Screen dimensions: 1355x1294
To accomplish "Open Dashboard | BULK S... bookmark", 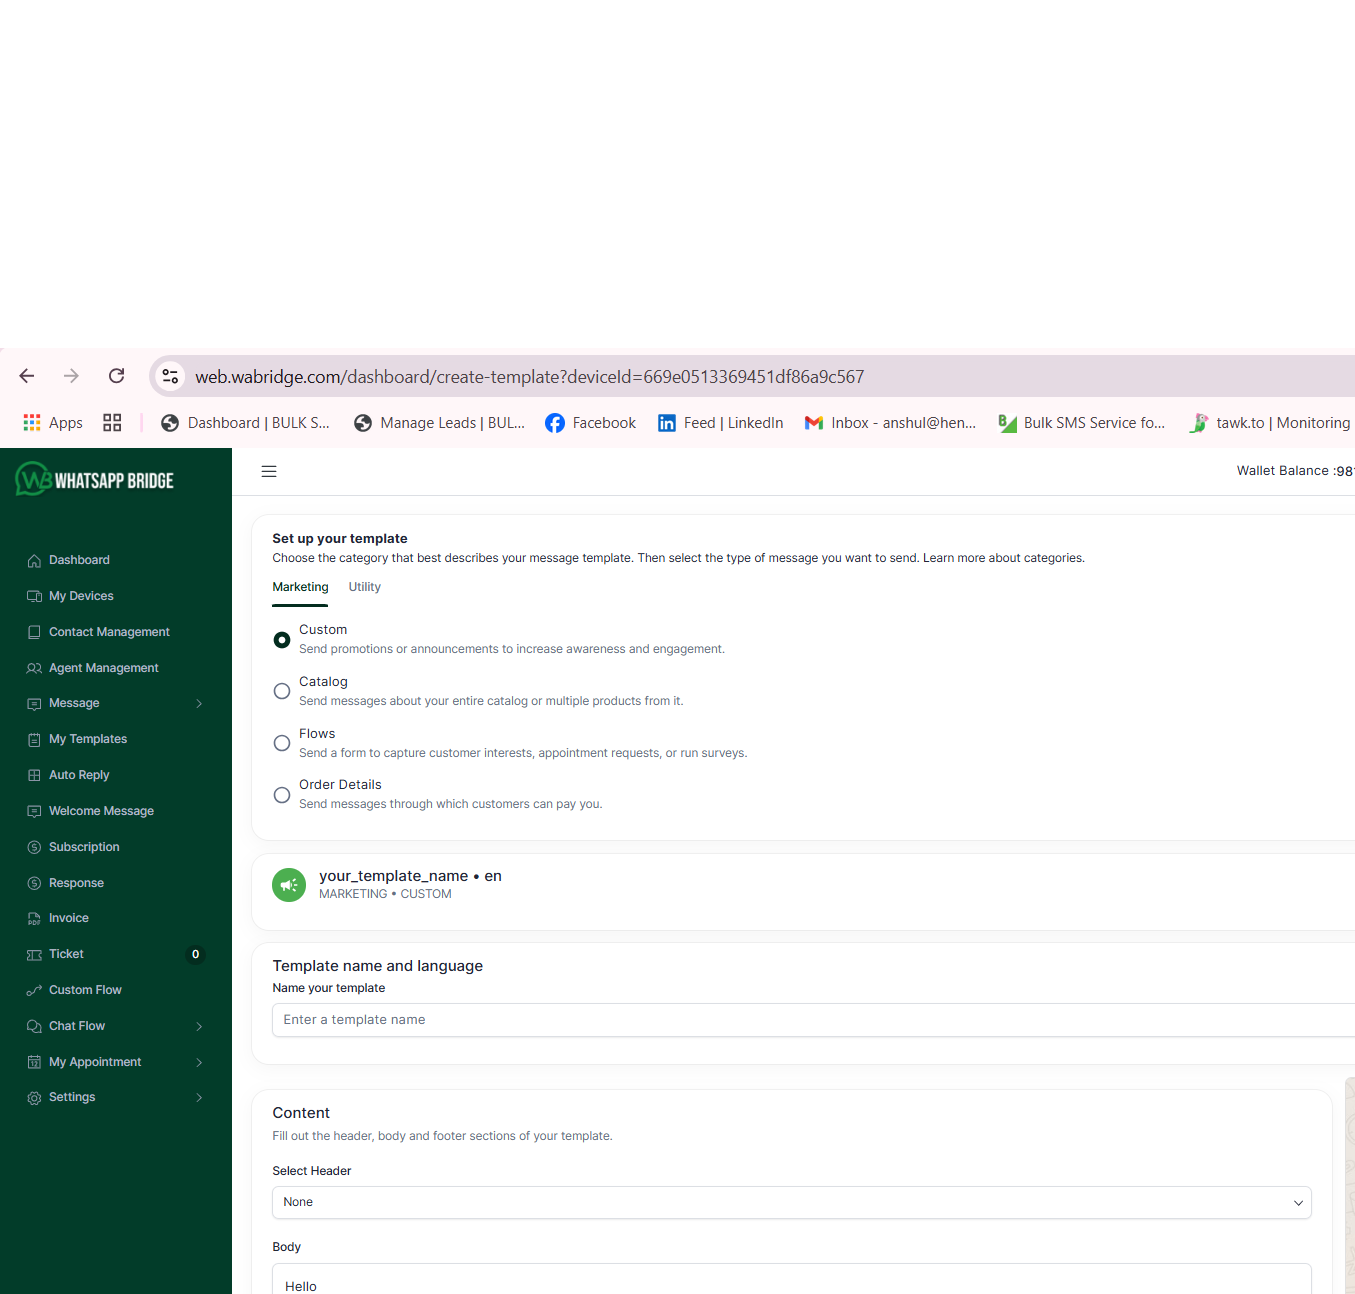I will [x=245, y=423].
